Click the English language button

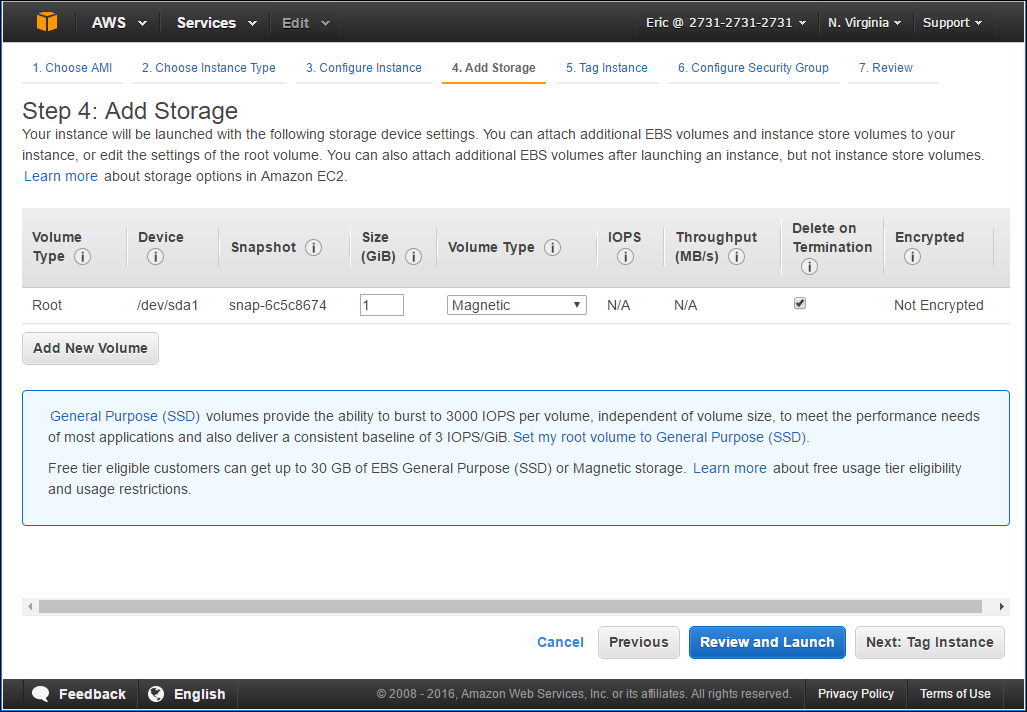187,694
